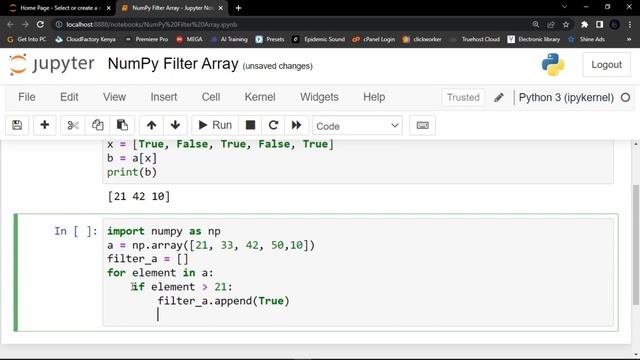The image size is (640, 360).
Task: Rename the notebook title NumPy Filter Array
Action: (173, 64)
